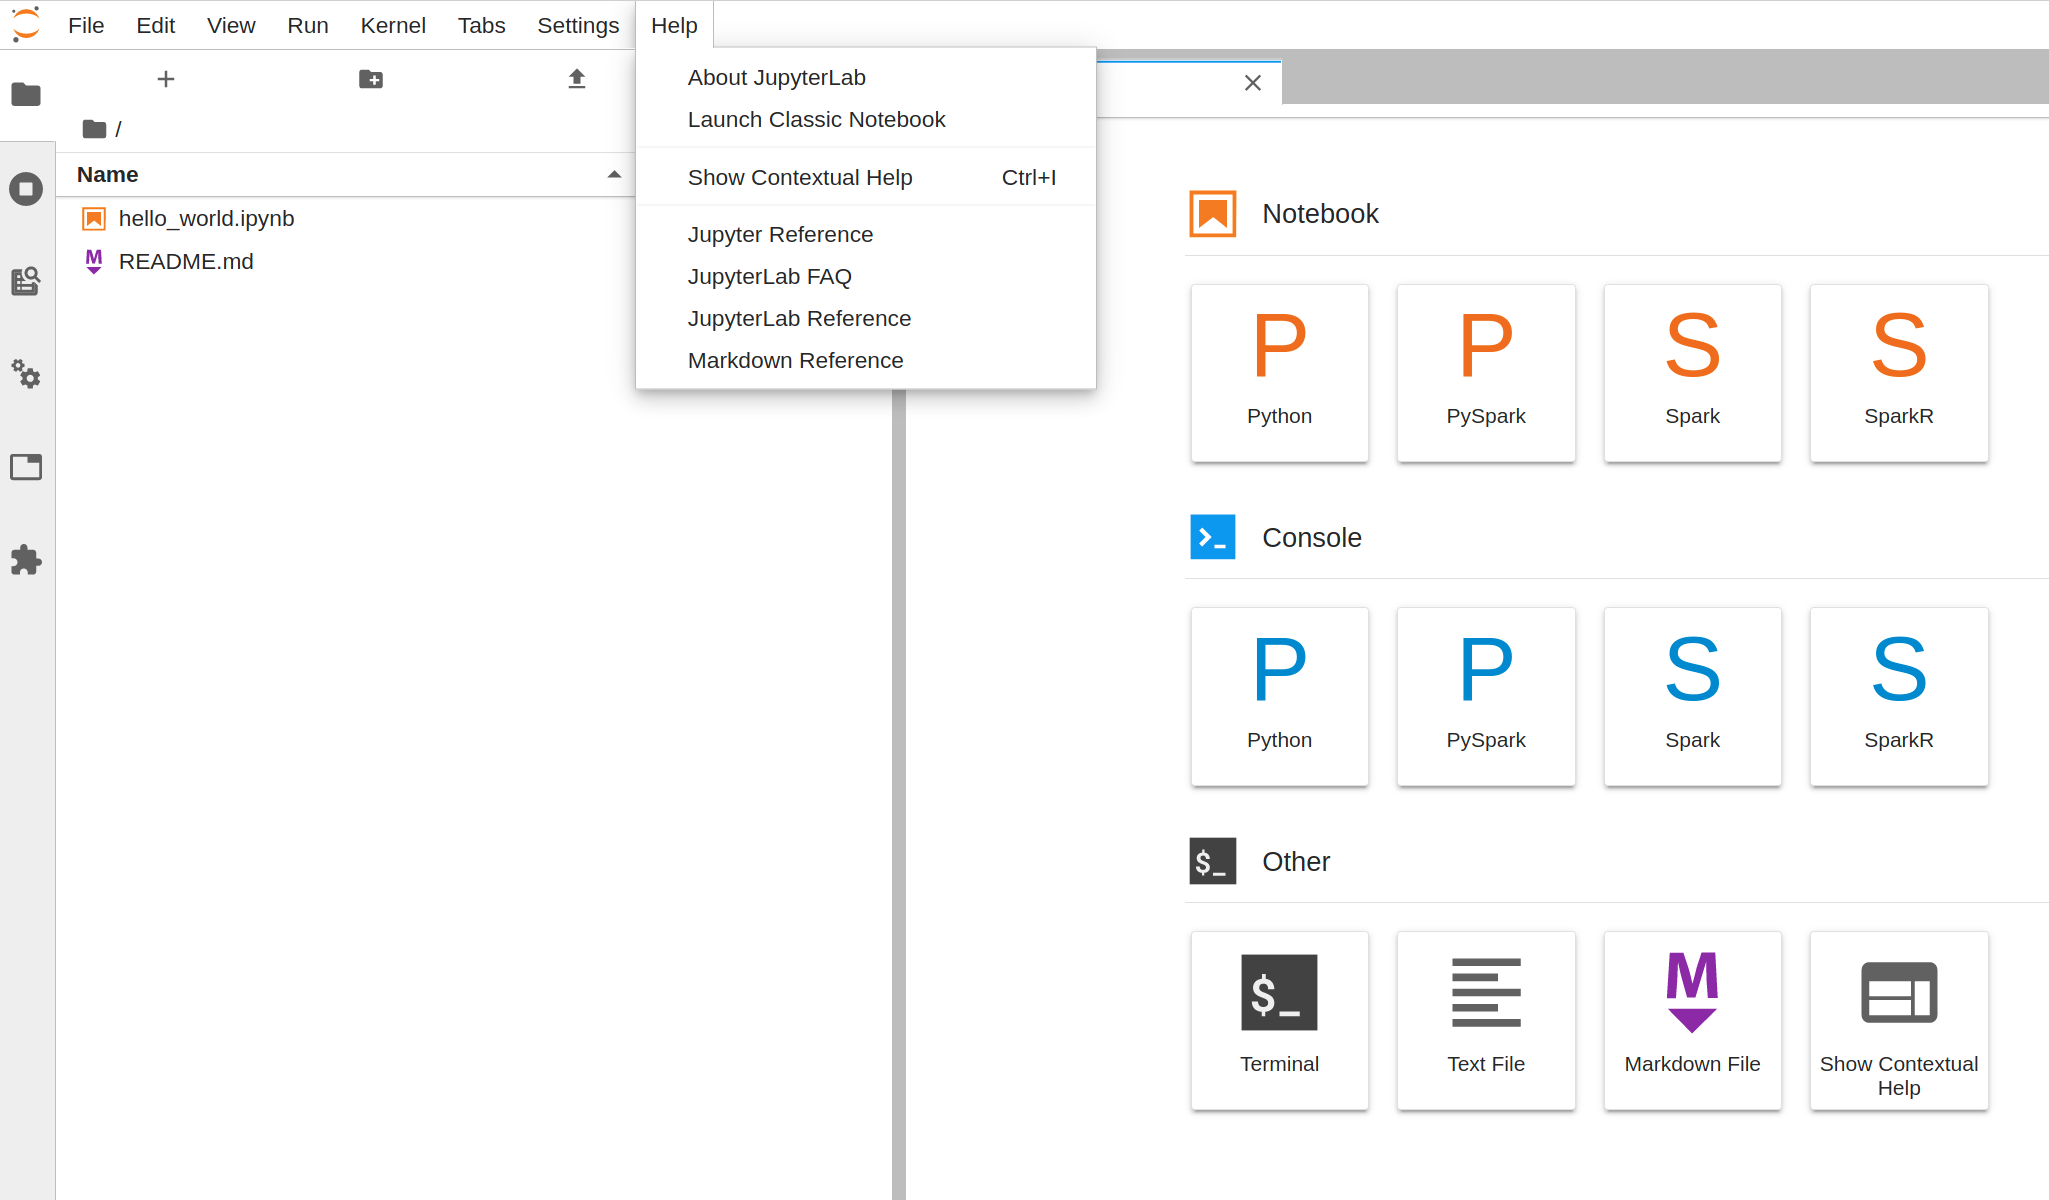This screenshot has height=1200, width=2049.
Task: Open the File Browser sidebar tab
Action: (26, 95)
